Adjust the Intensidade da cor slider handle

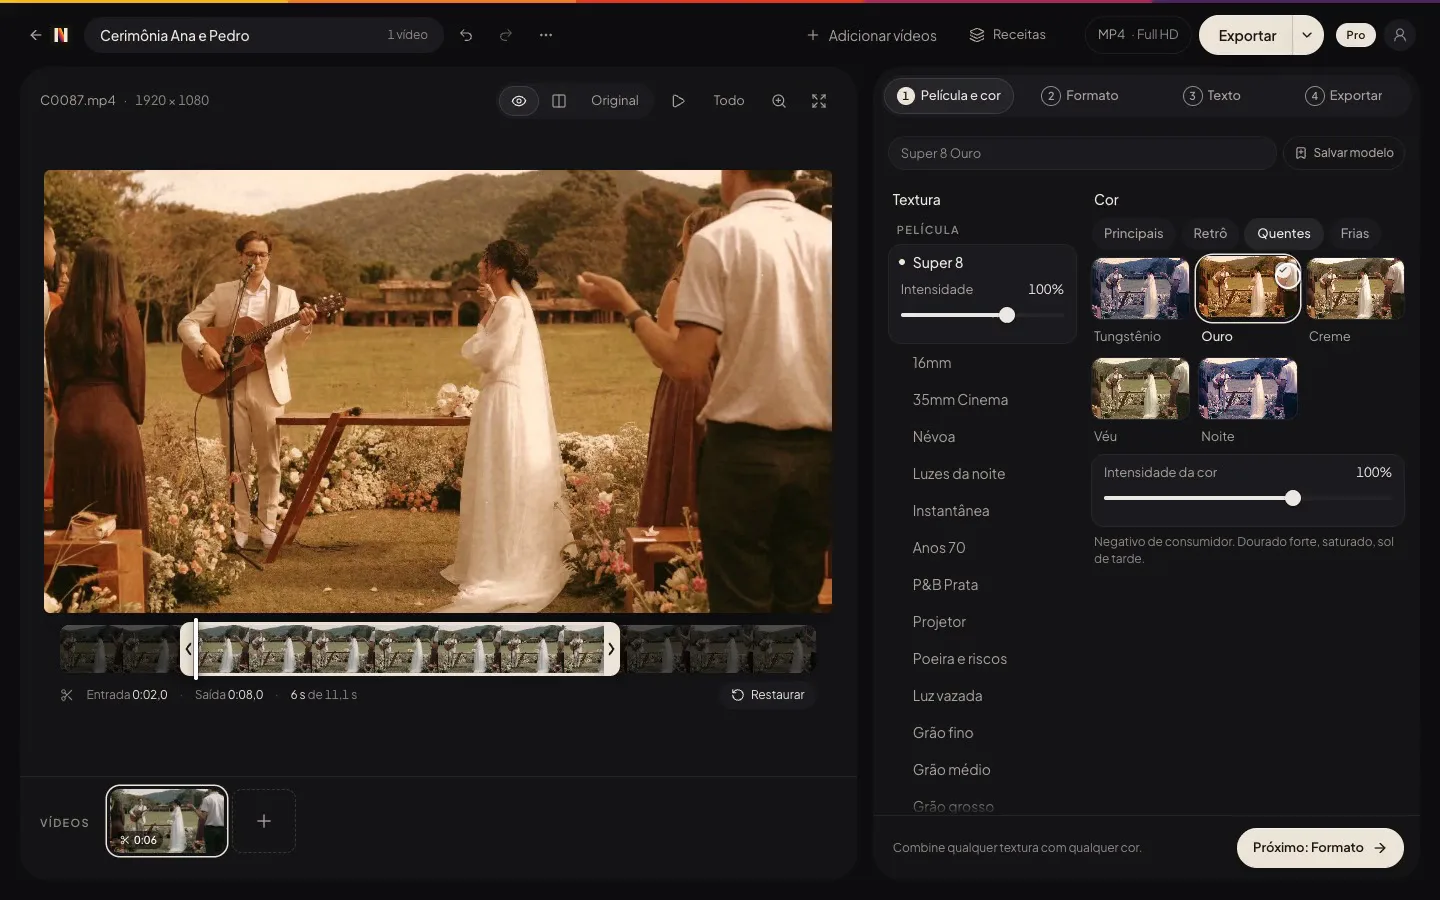pos(1293,498)
